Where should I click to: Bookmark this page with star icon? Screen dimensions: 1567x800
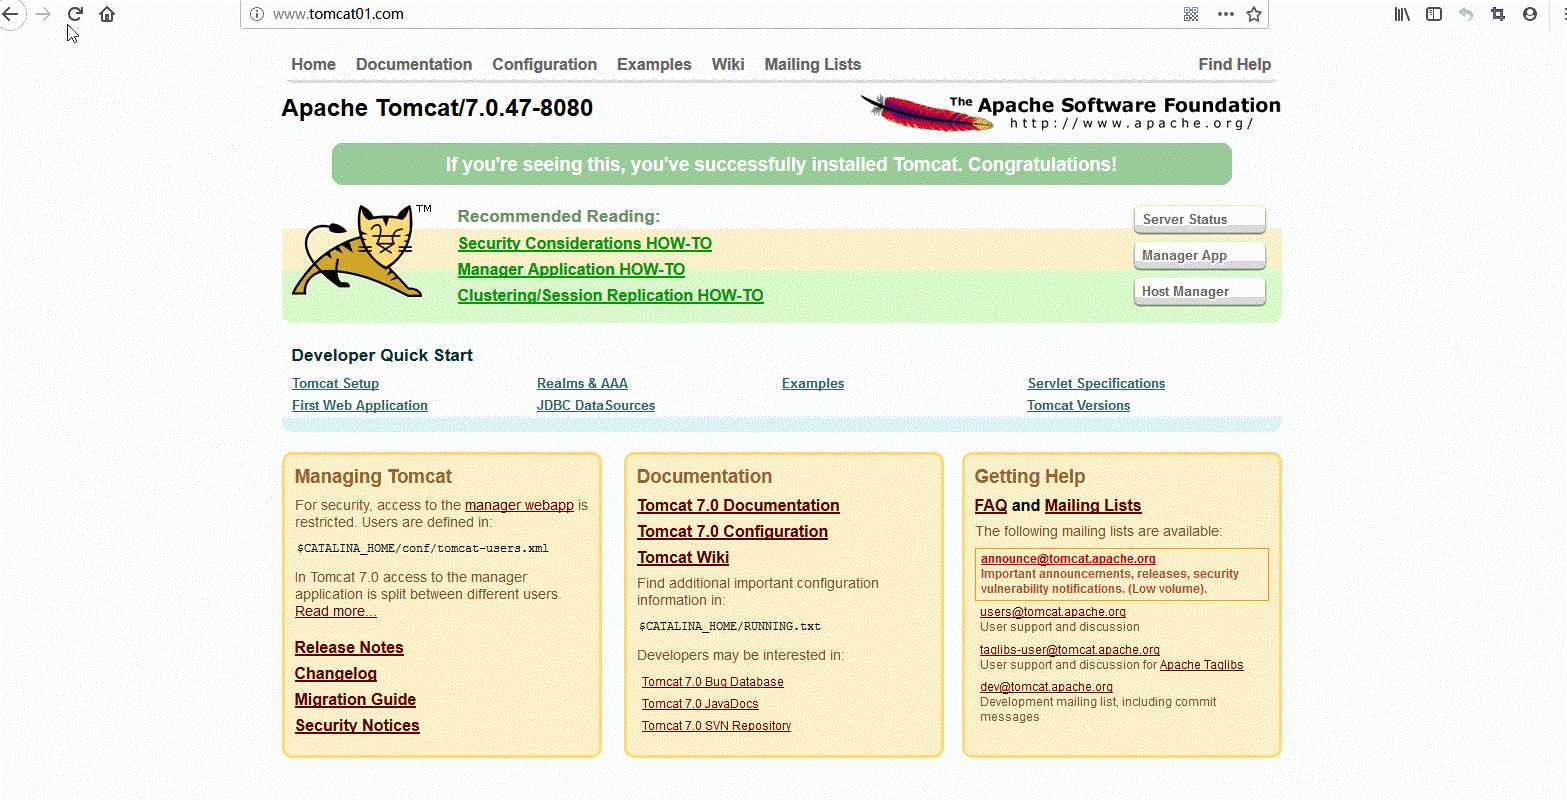coord(1254,14)
